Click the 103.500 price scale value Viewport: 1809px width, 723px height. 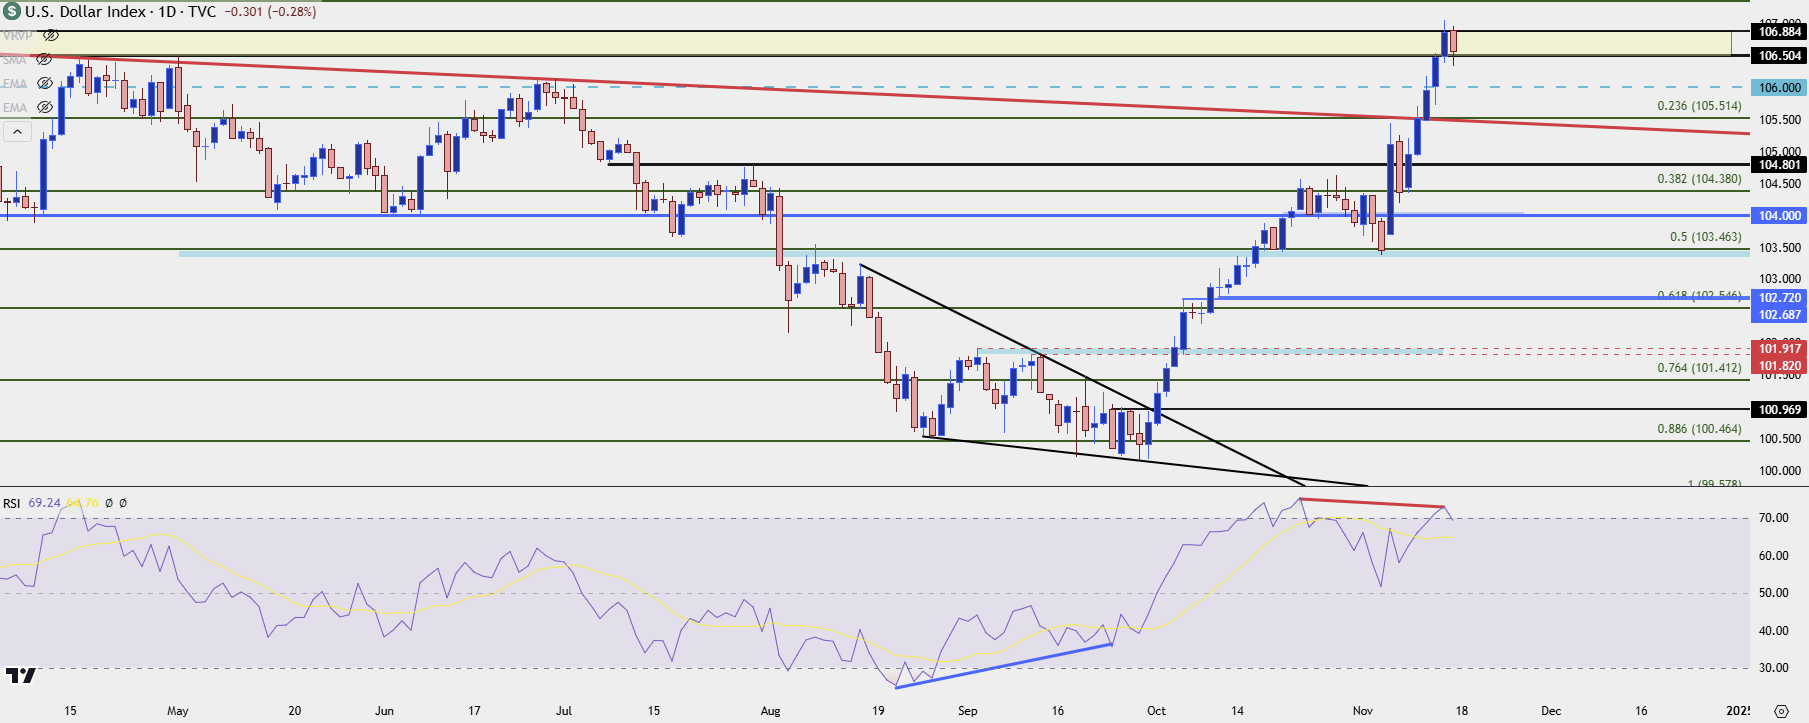[1780, 248]
